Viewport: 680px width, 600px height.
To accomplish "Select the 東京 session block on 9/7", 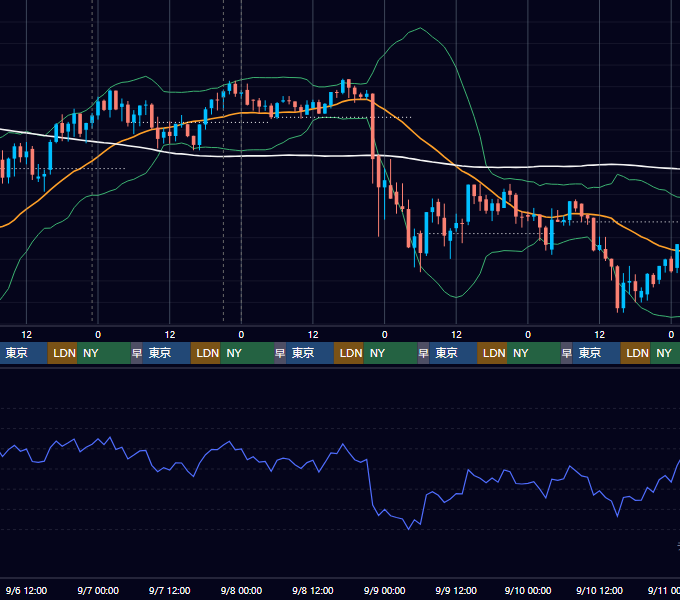I will tap(167, 353).
